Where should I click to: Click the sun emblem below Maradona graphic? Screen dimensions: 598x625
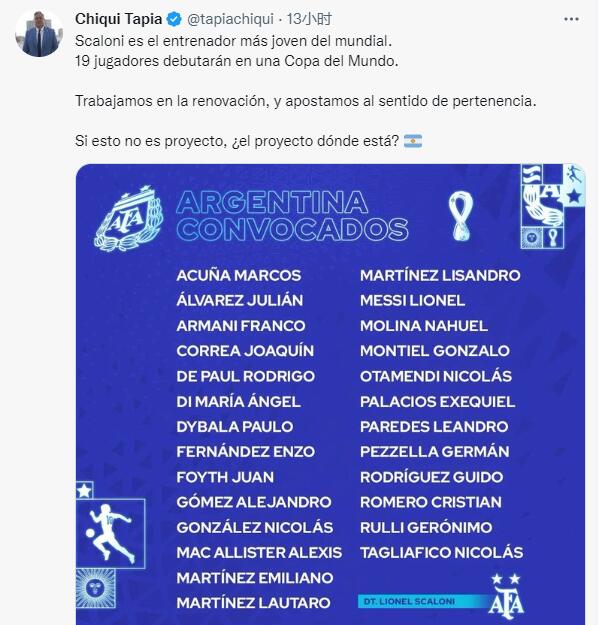pos(96,588)
